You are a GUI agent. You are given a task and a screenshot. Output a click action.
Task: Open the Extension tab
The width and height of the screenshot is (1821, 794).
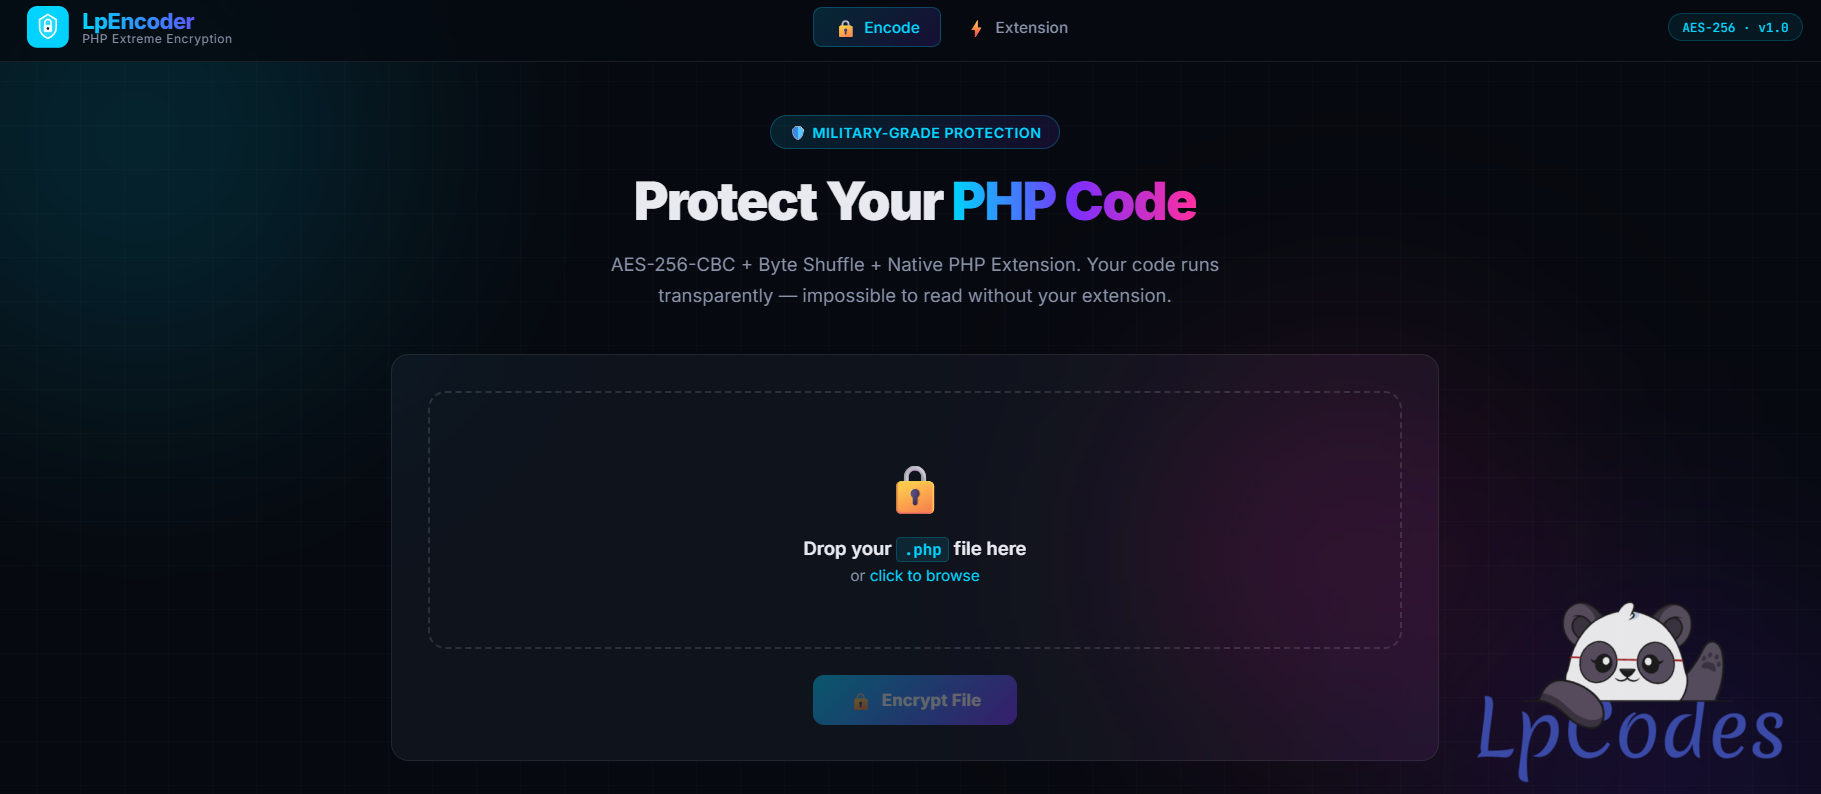point(1020,28)
